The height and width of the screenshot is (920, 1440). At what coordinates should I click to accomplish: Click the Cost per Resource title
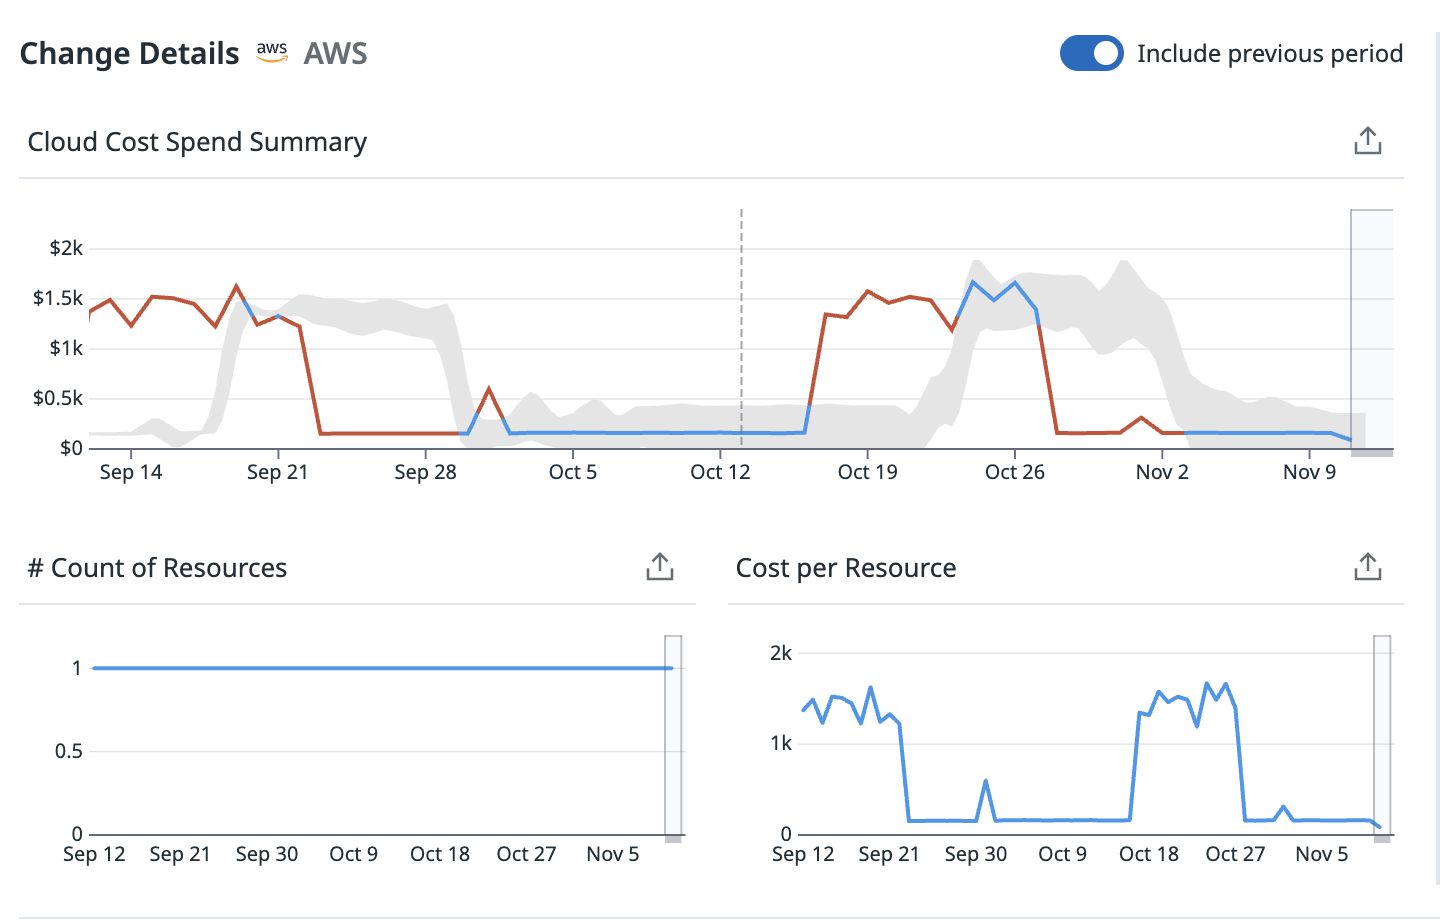coord(845,568)
